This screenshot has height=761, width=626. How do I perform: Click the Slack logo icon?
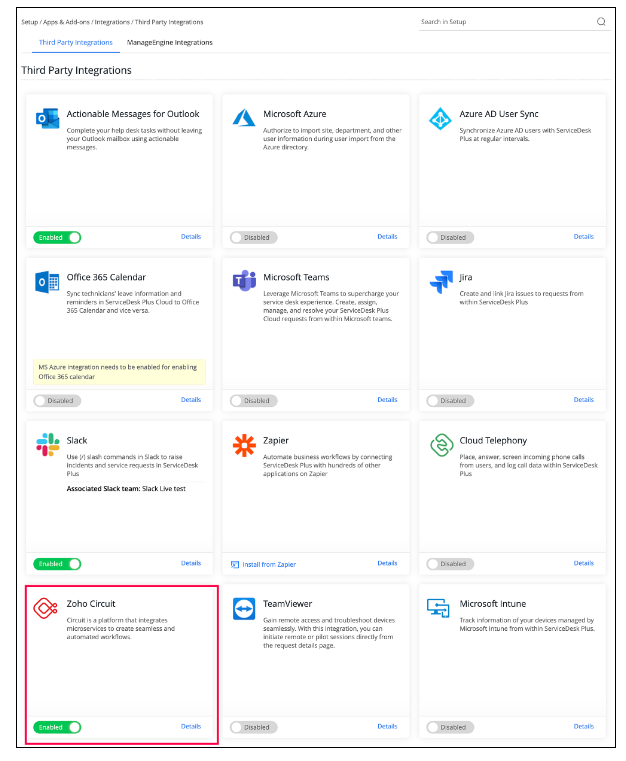coord(48,445)
